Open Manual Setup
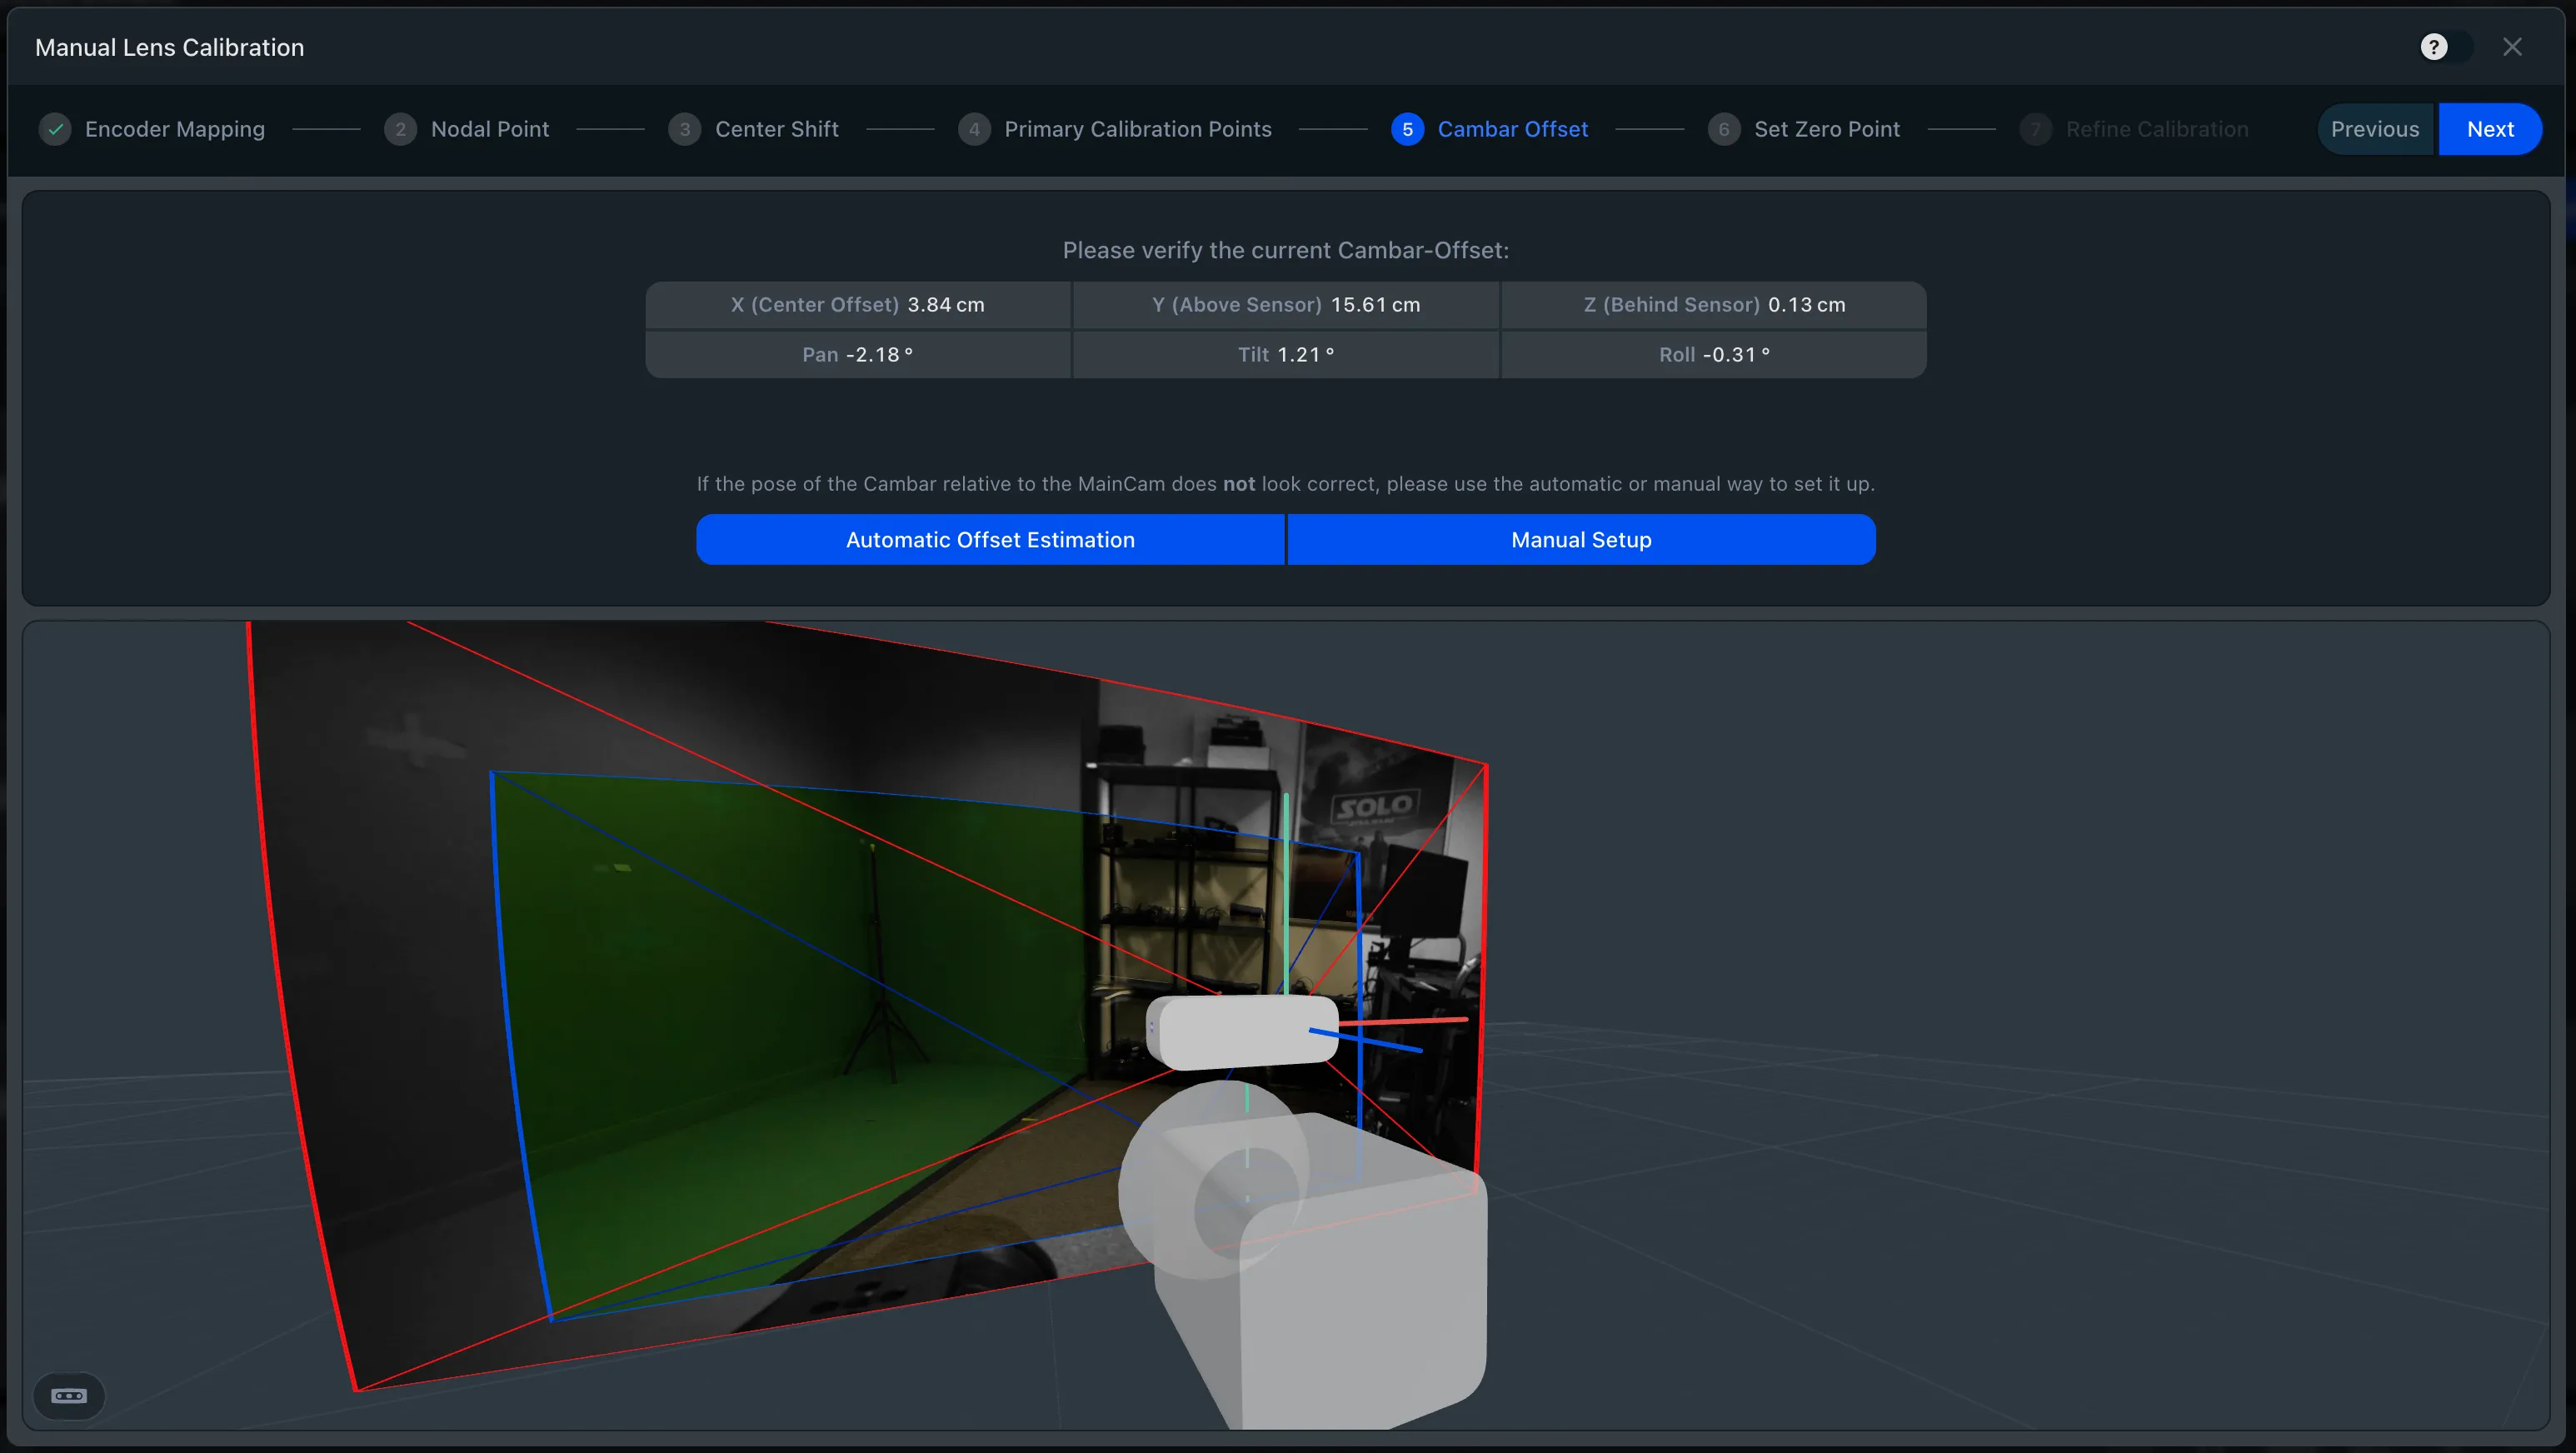 (1581, 540)
